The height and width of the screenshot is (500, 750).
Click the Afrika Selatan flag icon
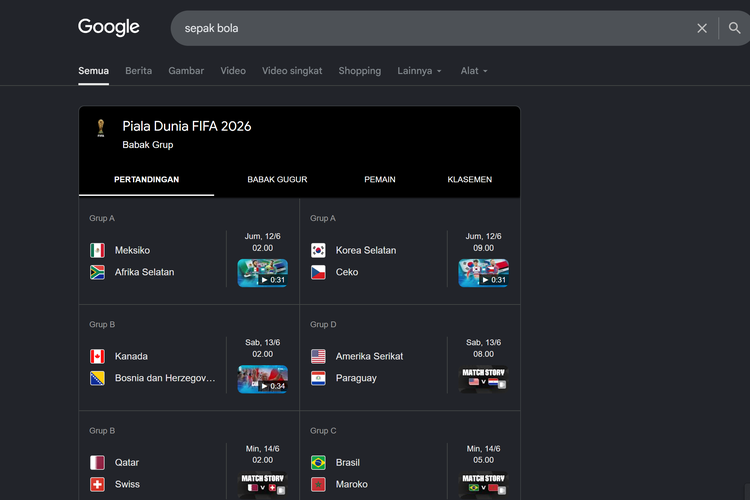tap(98, 272)
